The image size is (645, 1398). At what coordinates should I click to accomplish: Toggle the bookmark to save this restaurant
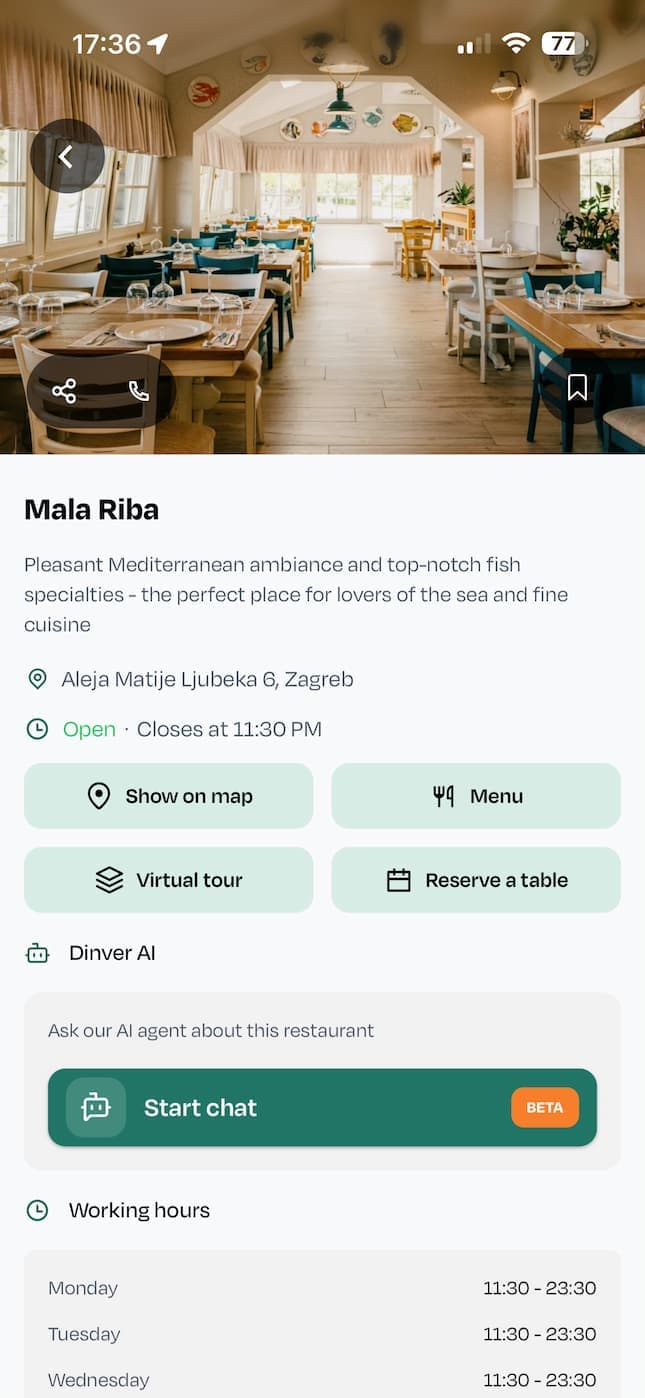578,385
